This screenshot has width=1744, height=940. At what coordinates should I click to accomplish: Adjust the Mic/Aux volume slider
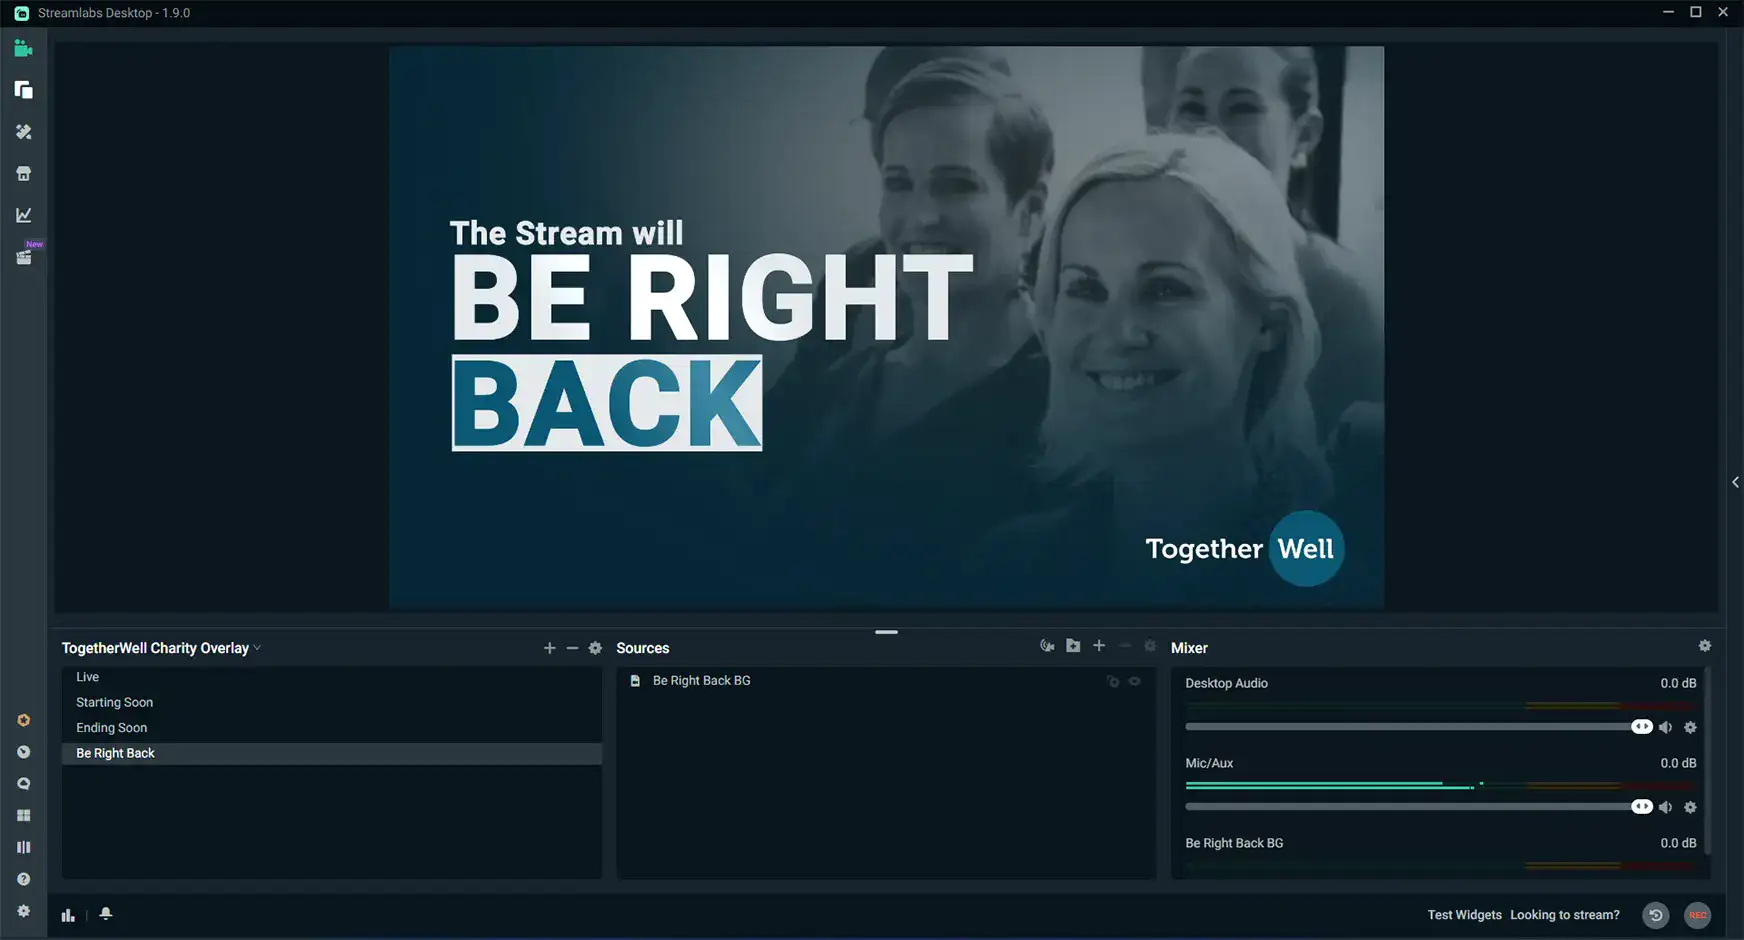1415,806
